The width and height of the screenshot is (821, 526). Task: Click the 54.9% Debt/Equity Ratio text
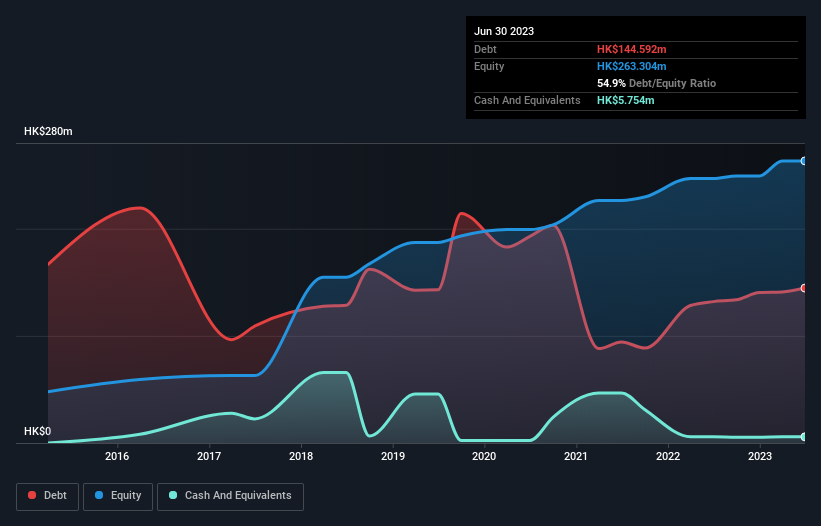coord(656,83)
